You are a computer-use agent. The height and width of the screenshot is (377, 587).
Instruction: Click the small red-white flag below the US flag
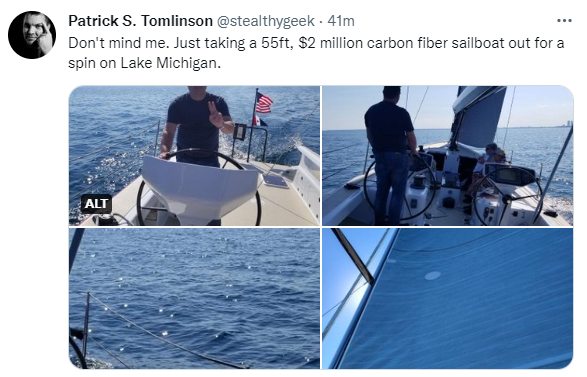point(259,121)
